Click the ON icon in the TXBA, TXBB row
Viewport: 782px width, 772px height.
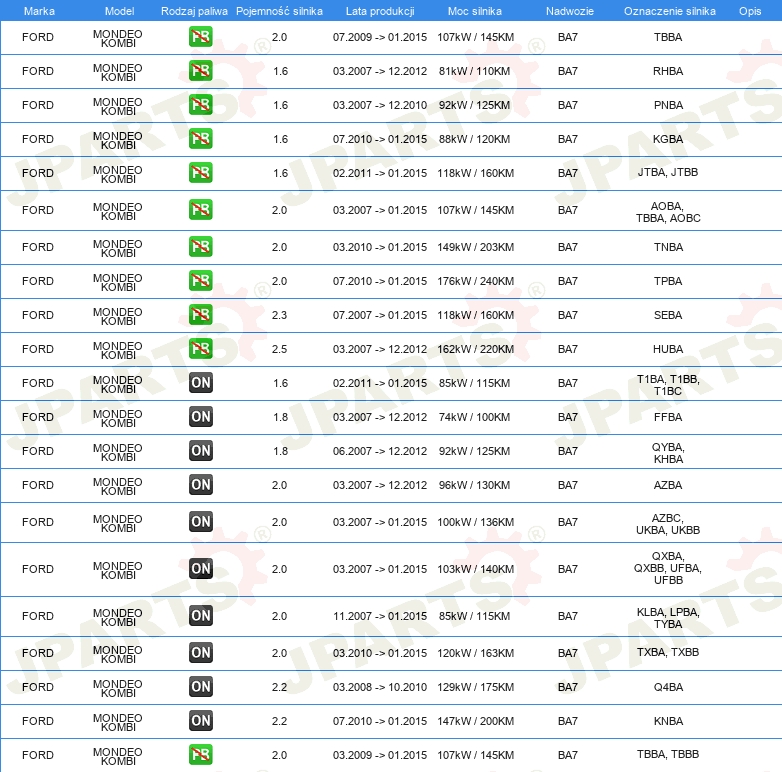pyautogui.click(x=201, y=653)
